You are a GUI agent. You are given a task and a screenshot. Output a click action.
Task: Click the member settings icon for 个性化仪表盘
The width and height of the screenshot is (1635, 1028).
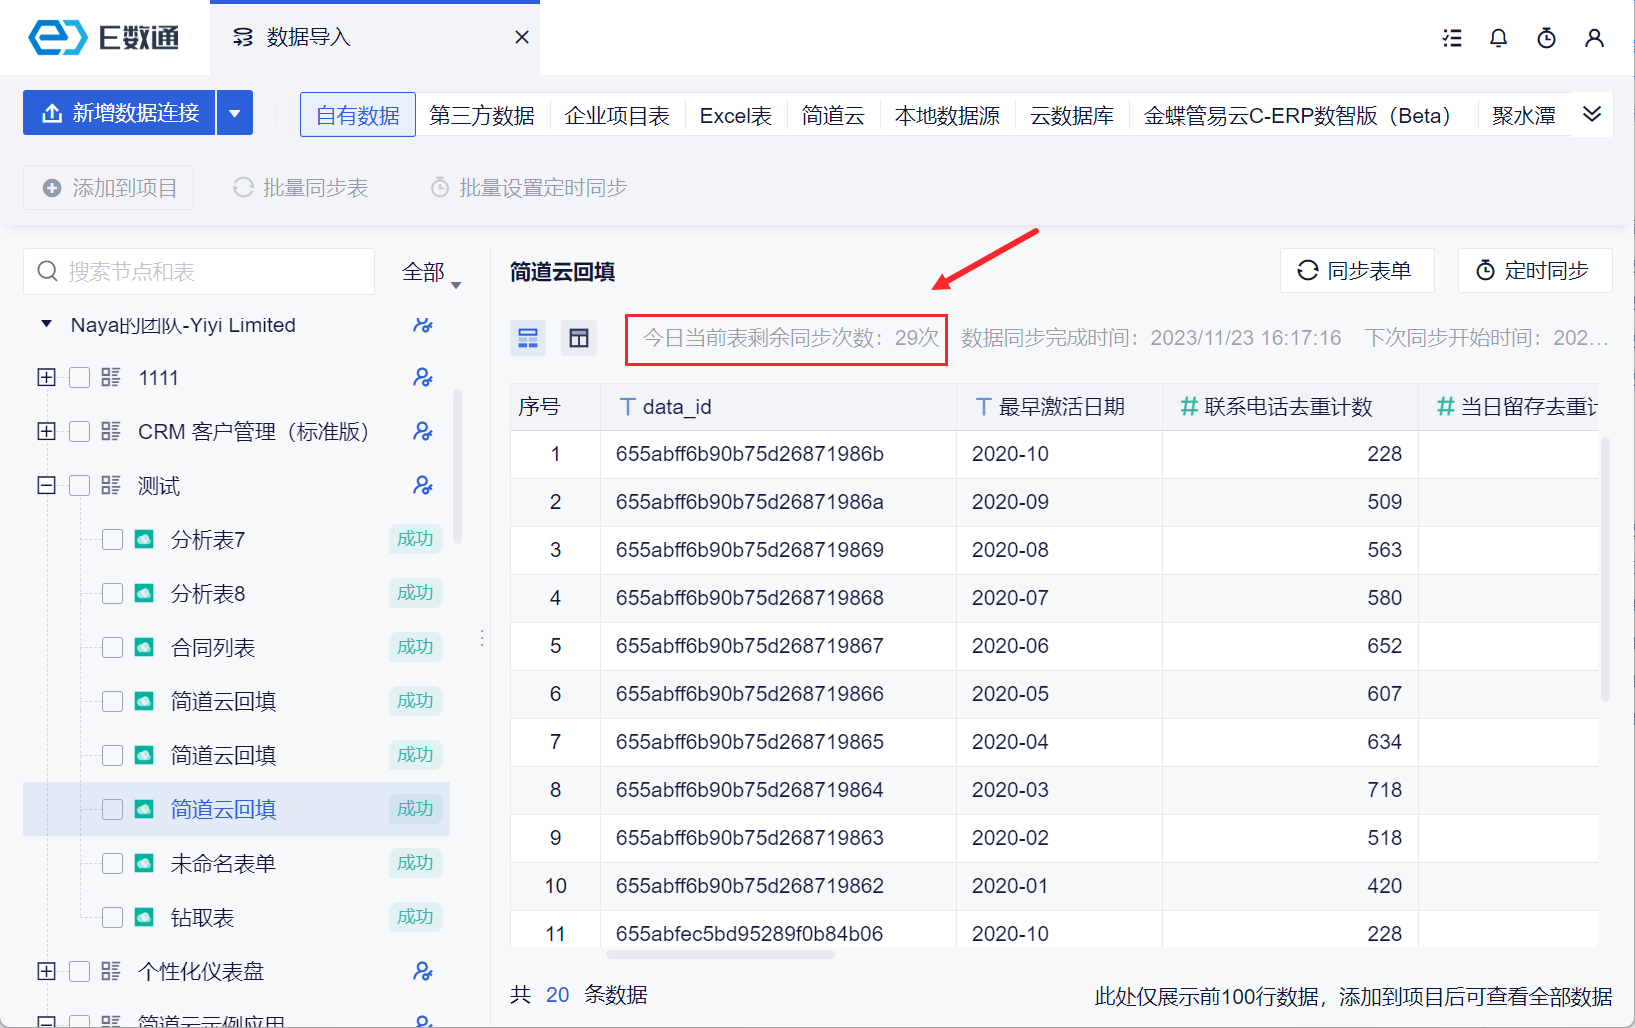tap(423, 971)
